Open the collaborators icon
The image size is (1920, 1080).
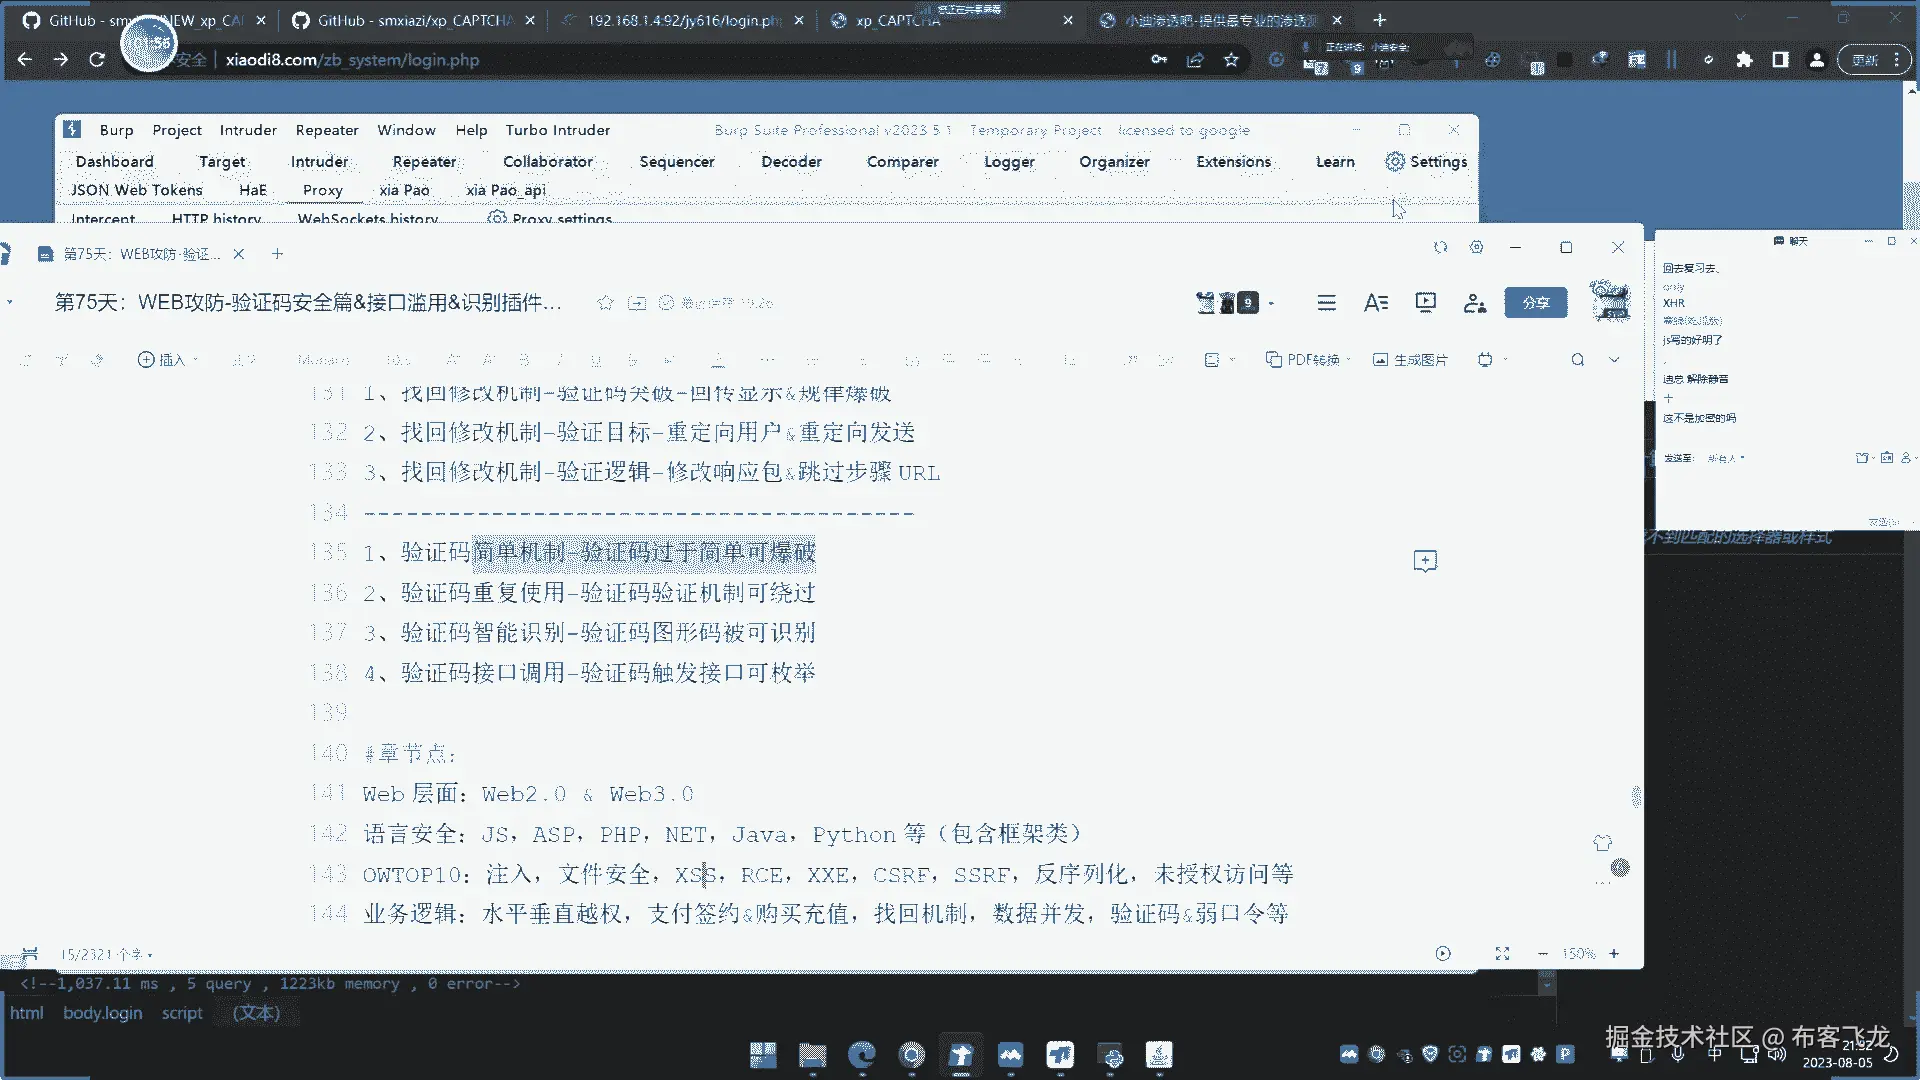[1474, 303]
